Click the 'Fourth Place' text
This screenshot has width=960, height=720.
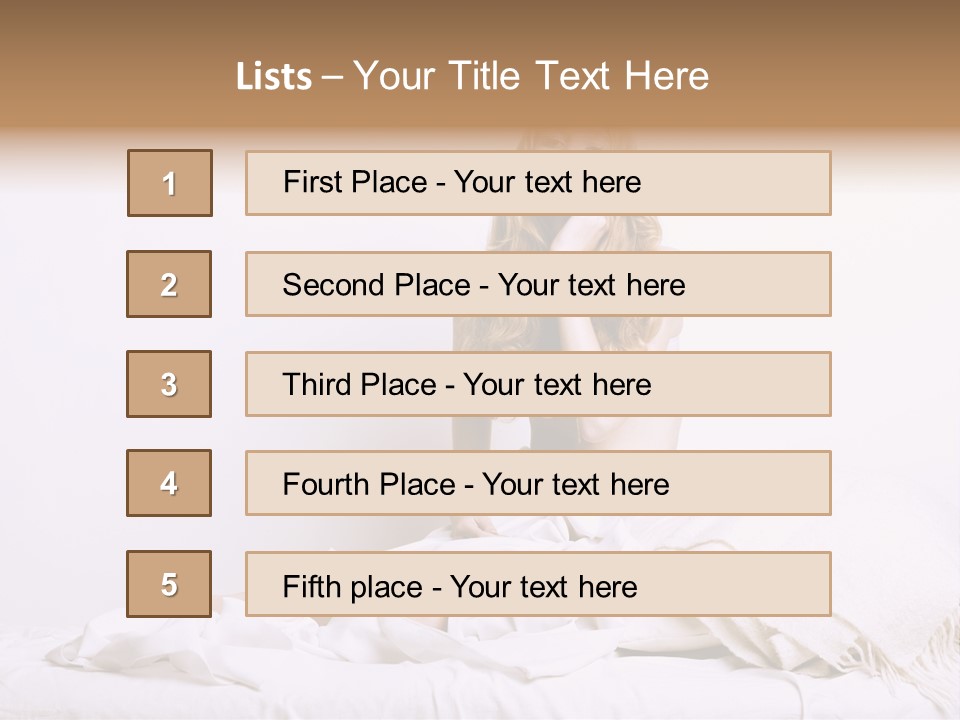click(x=369, y=484)
